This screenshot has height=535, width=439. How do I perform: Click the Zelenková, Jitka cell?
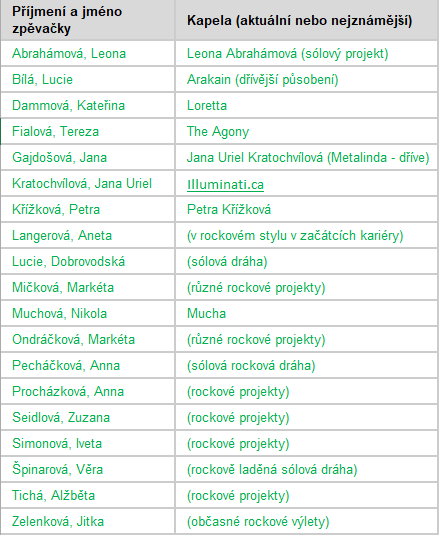88,521
